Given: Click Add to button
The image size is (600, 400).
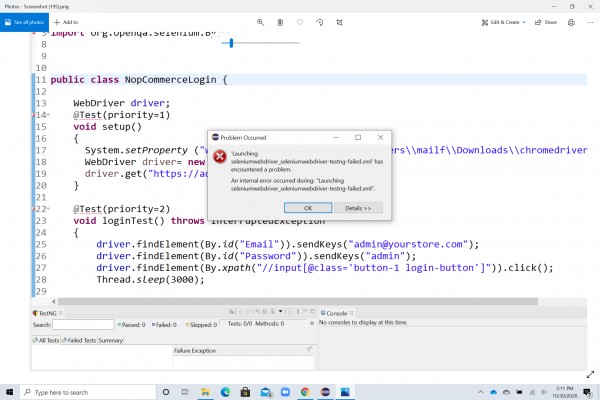Looking at the screenshot, I should 66,22.
